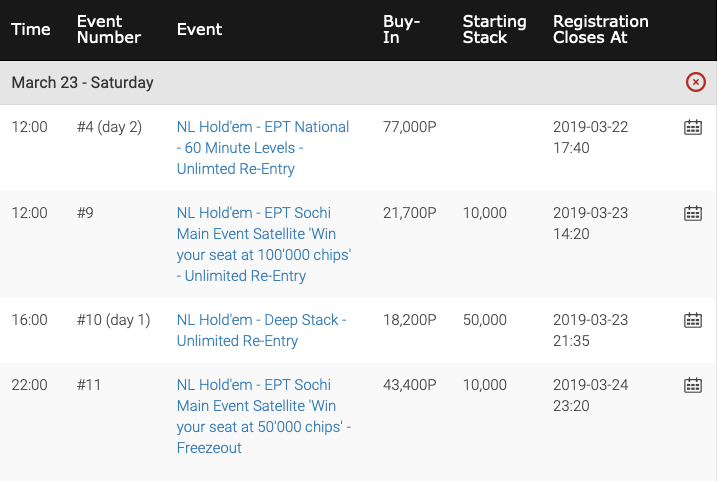
Task: Collapse March 23 section with red X icon
Action: [x=696, y=82]
